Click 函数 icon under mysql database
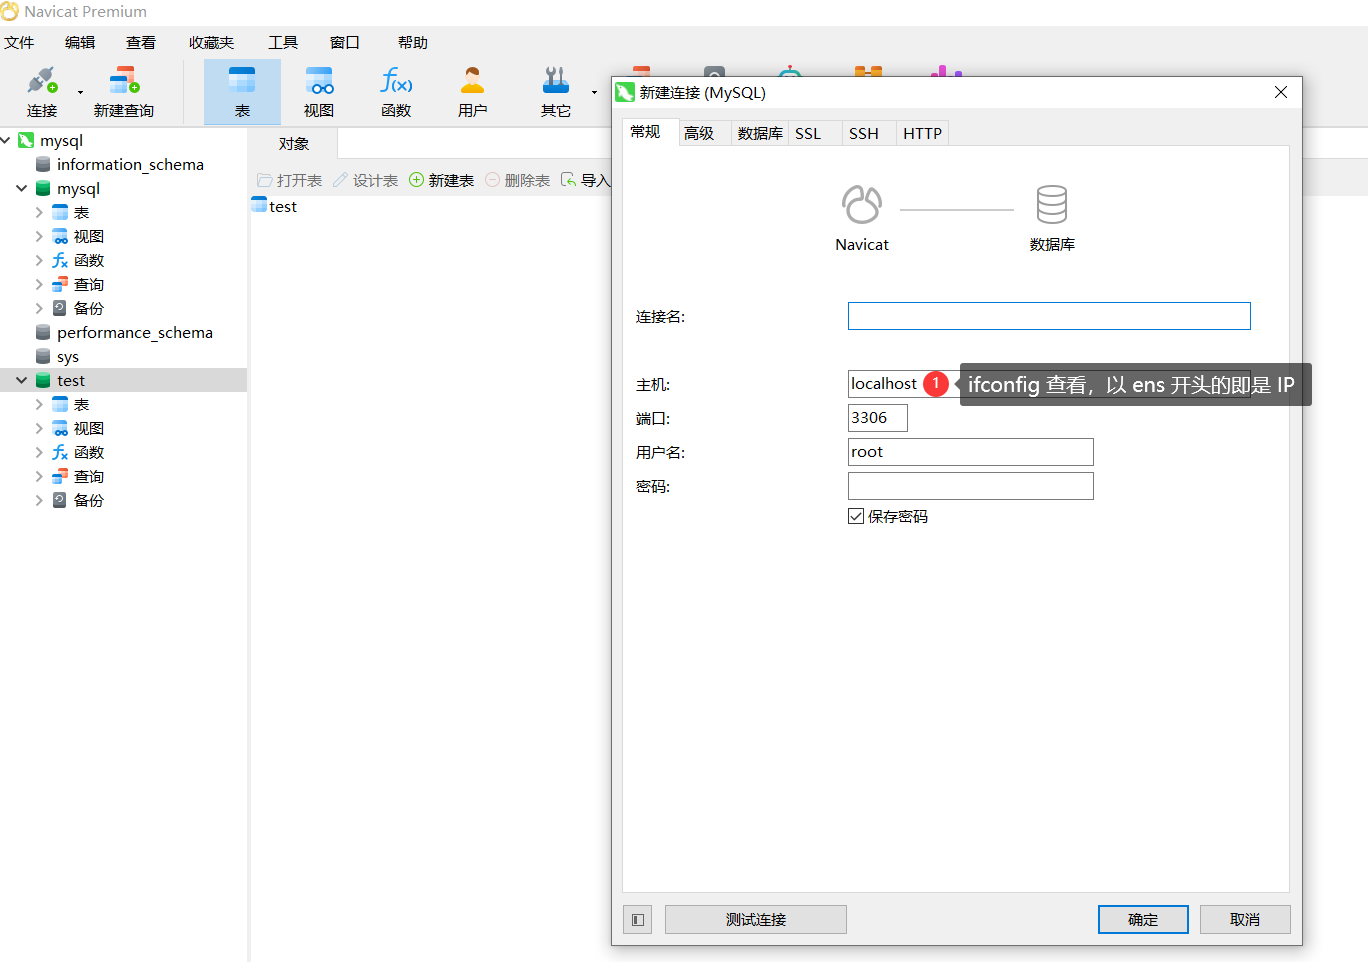 tap(60, 260)
